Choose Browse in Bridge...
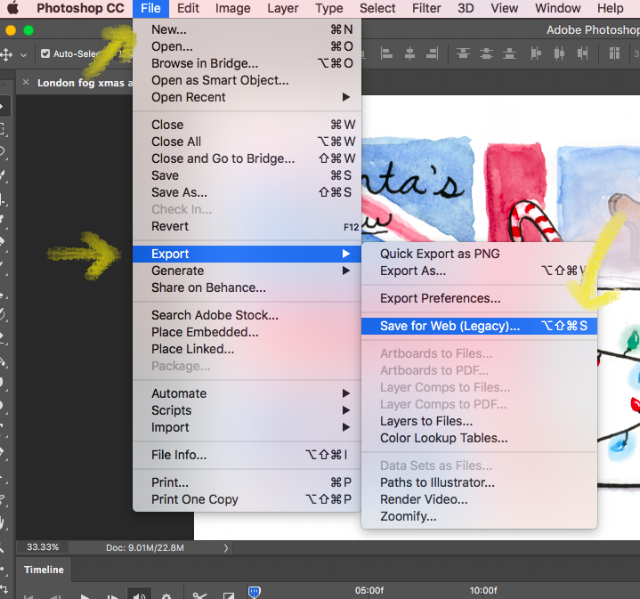The width and height of the screenshot is (640, 599). coord(247,63)
